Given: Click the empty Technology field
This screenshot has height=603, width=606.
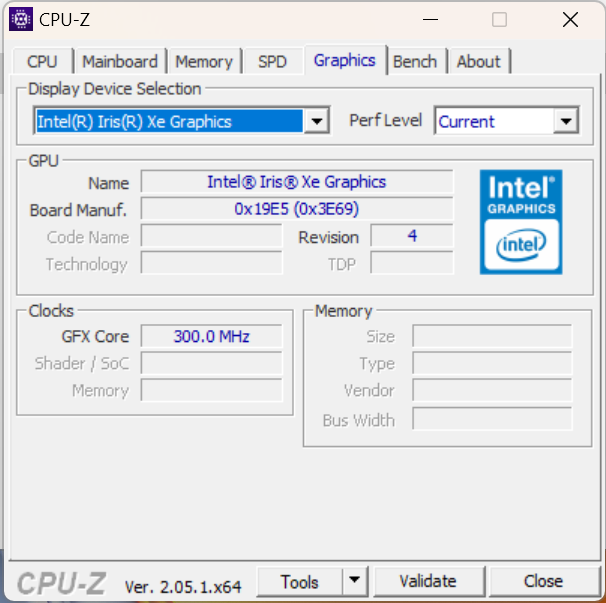Looking at the screenshot, I should coord(211,263).
